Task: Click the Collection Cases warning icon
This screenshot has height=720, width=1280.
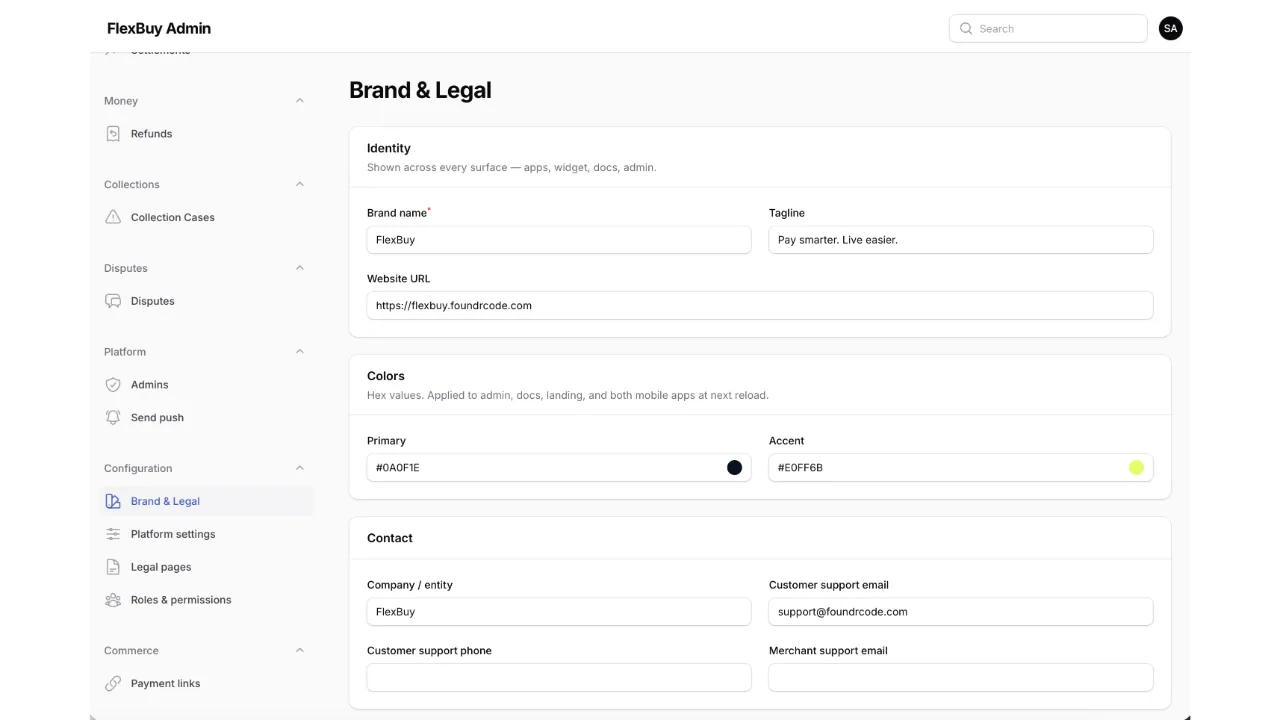Action: (x=113, y=217)
